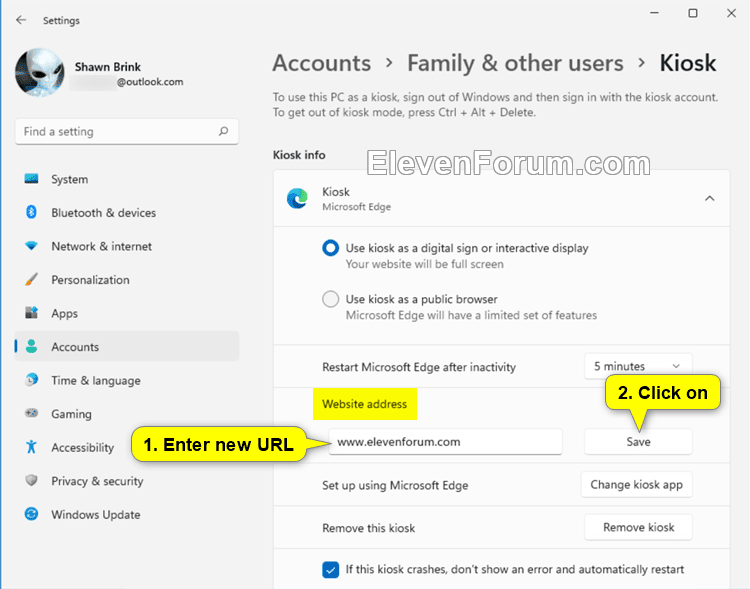Focus the Find a setting box
The image size is (750, 589).
click(x=127, y=132)
